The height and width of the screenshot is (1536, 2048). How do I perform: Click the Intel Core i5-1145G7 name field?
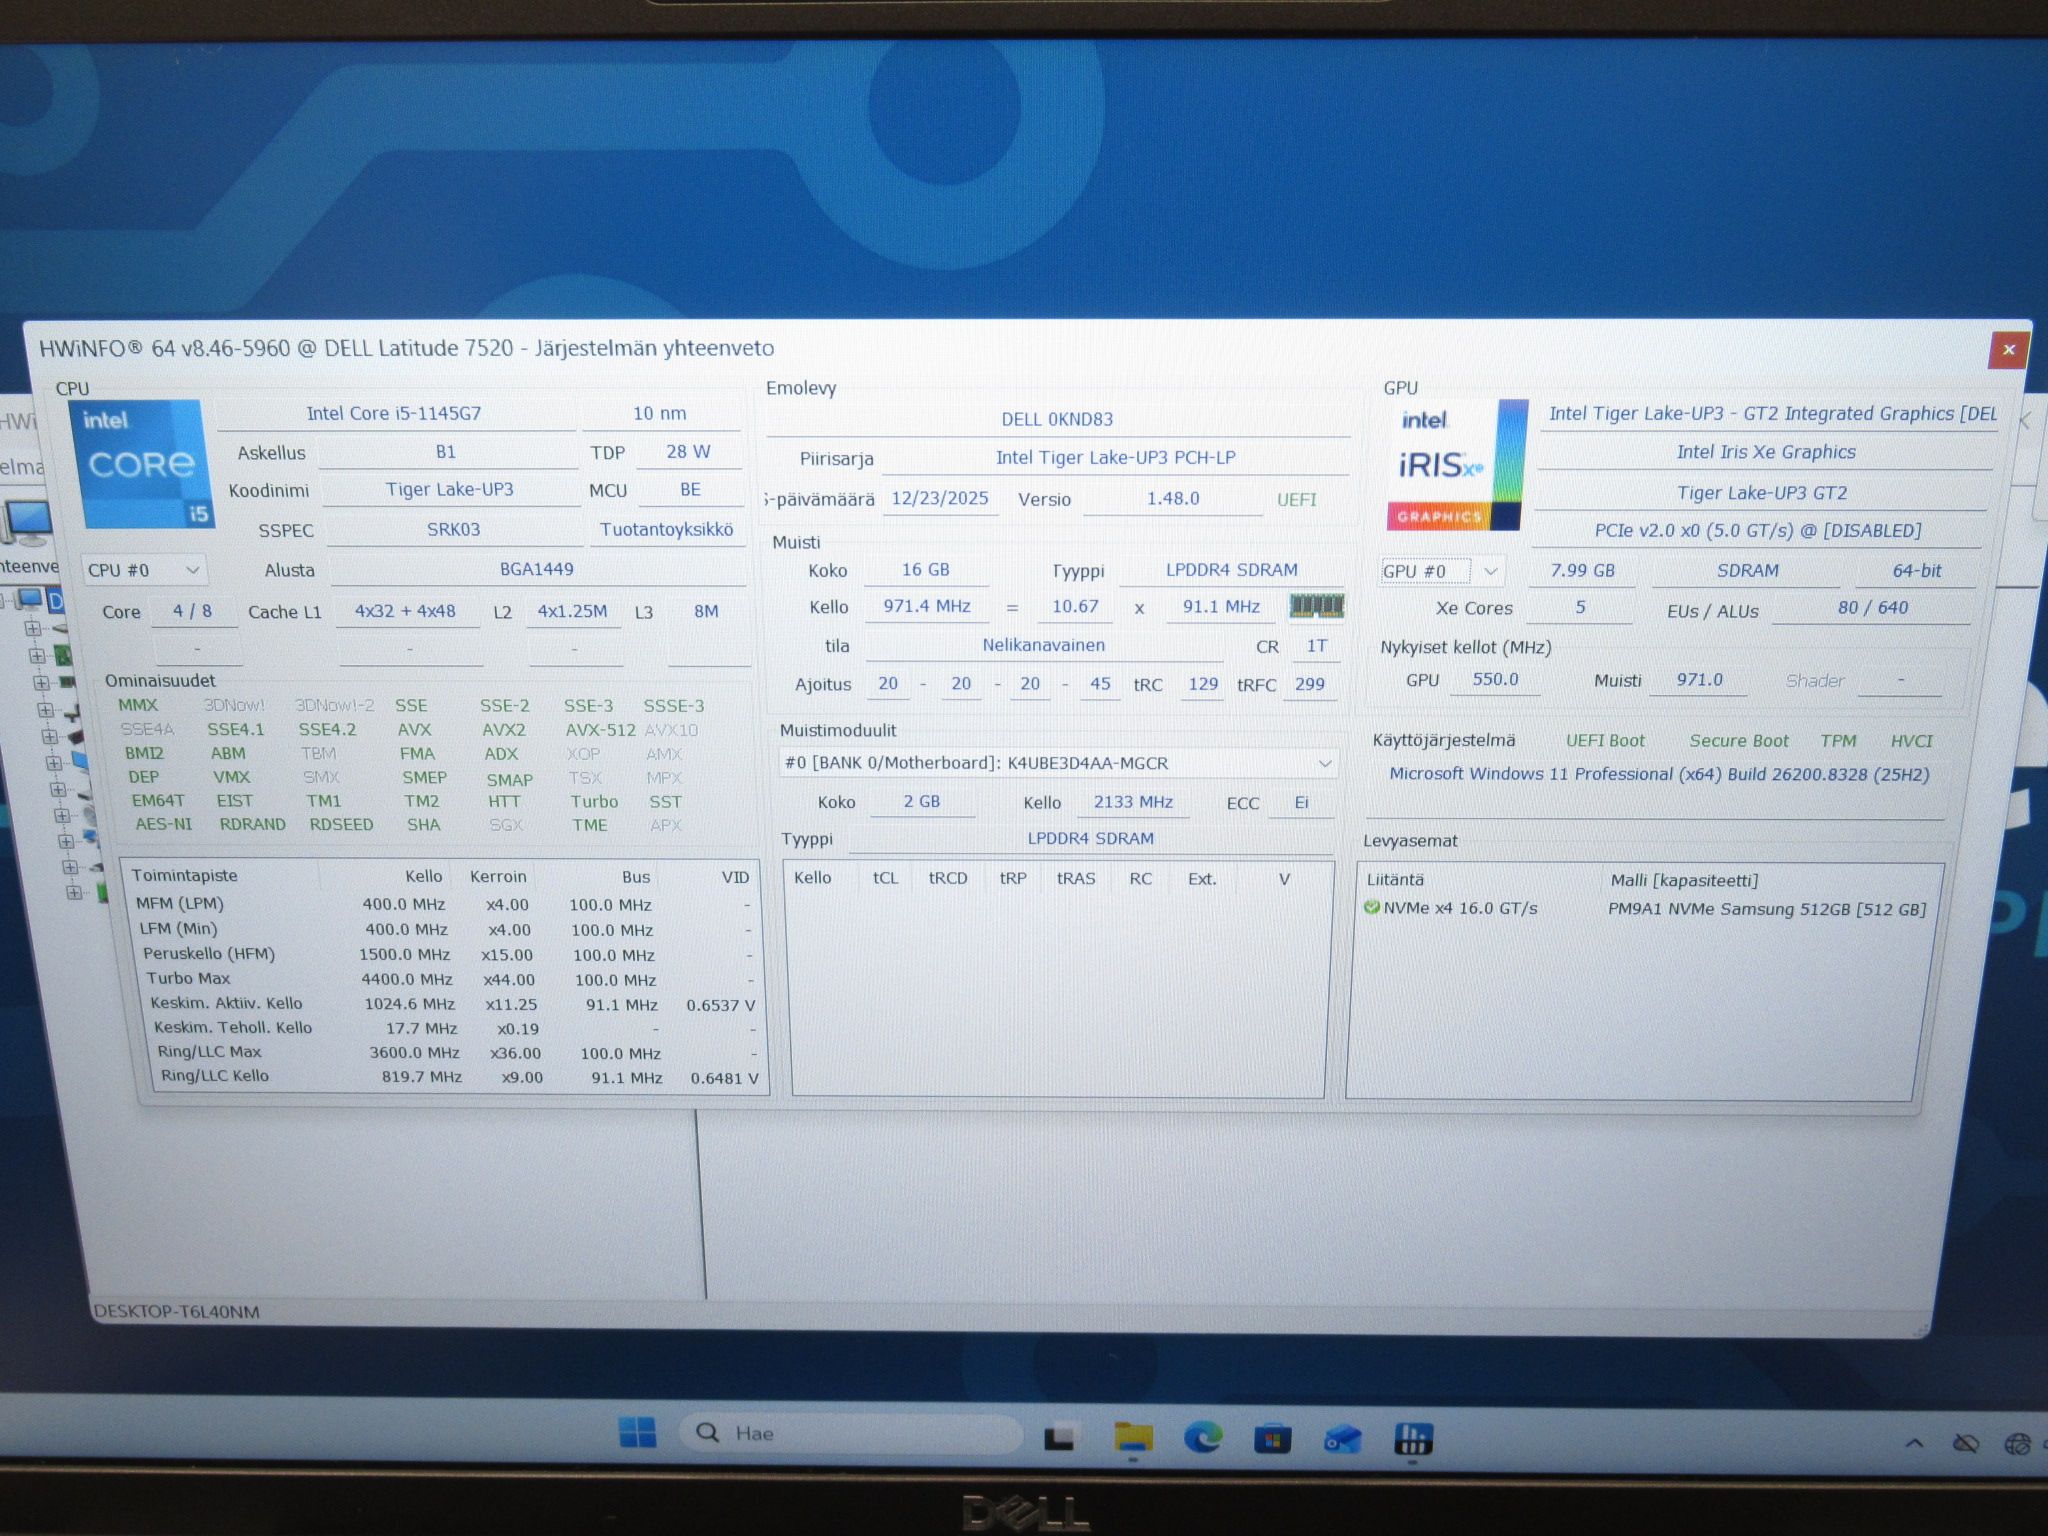pos(394,413)
